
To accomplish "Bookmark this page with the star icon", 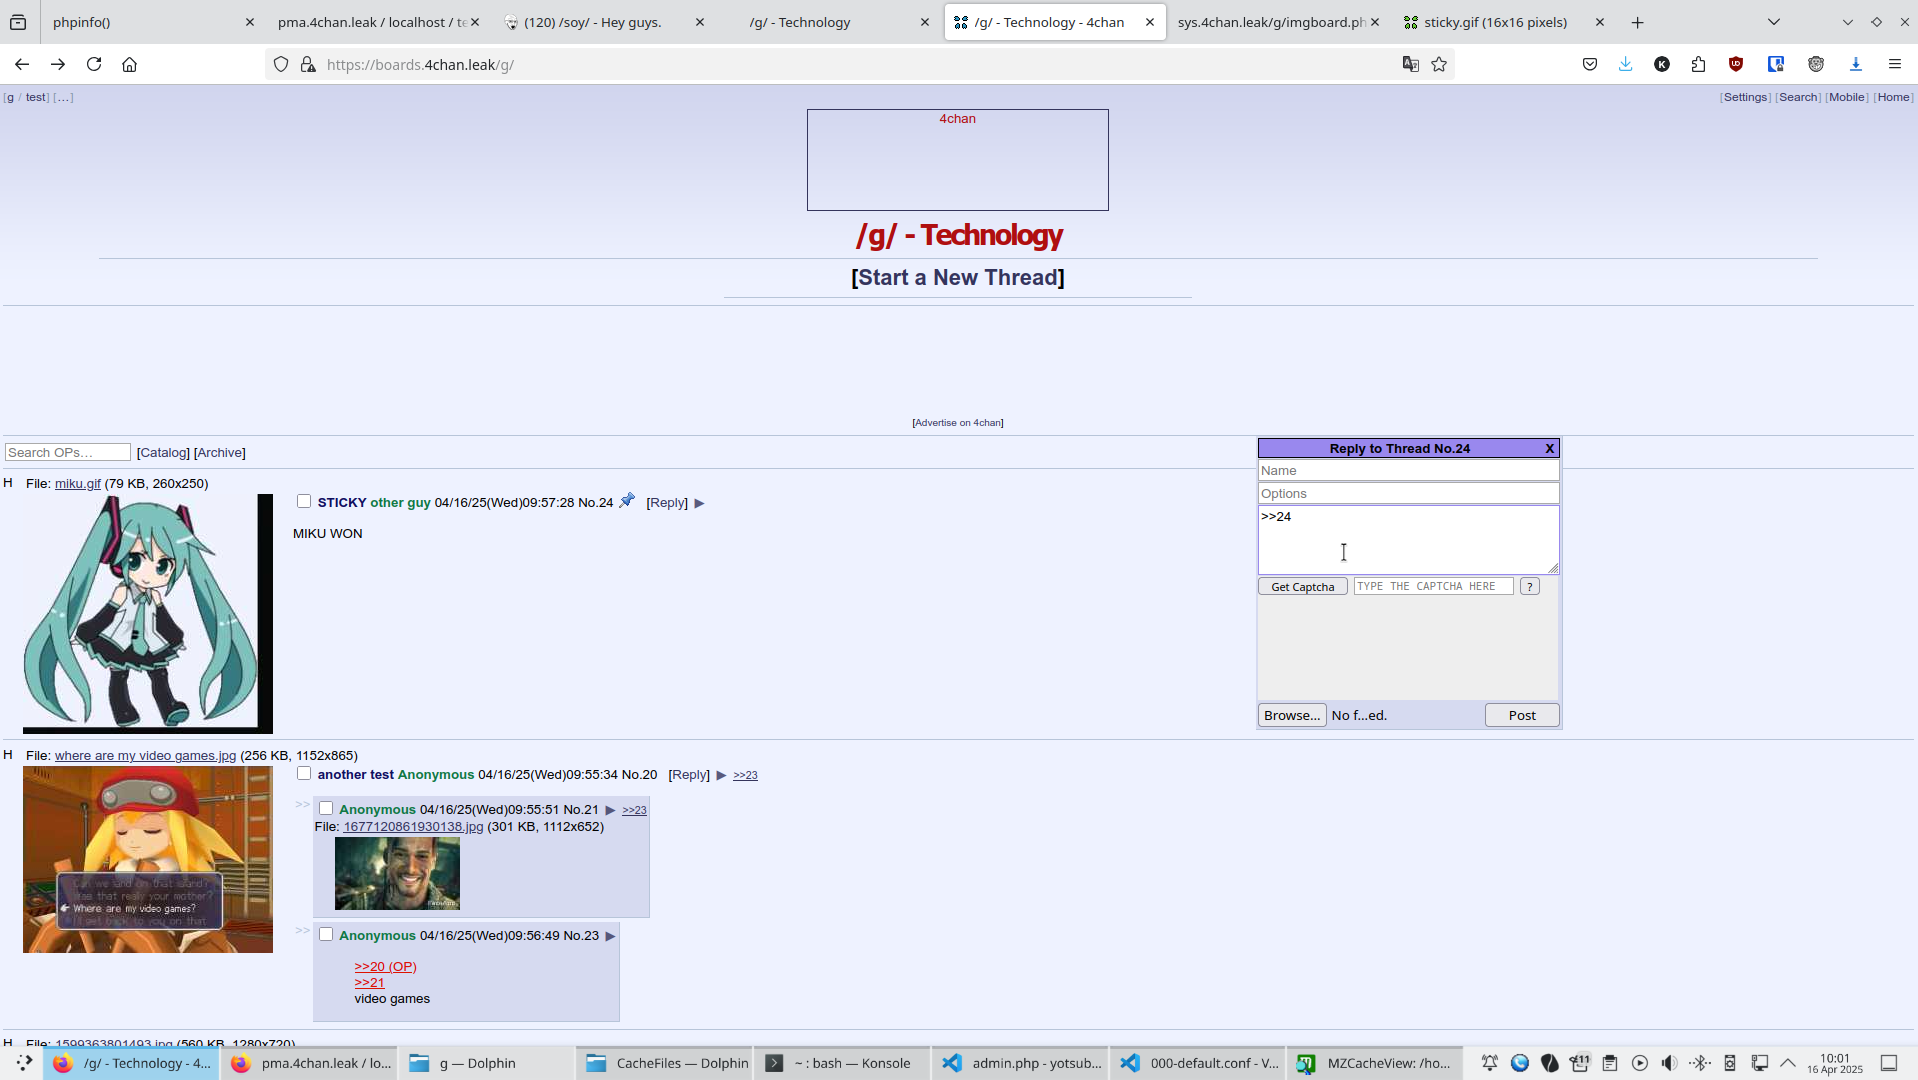I will click(1439, 64).
